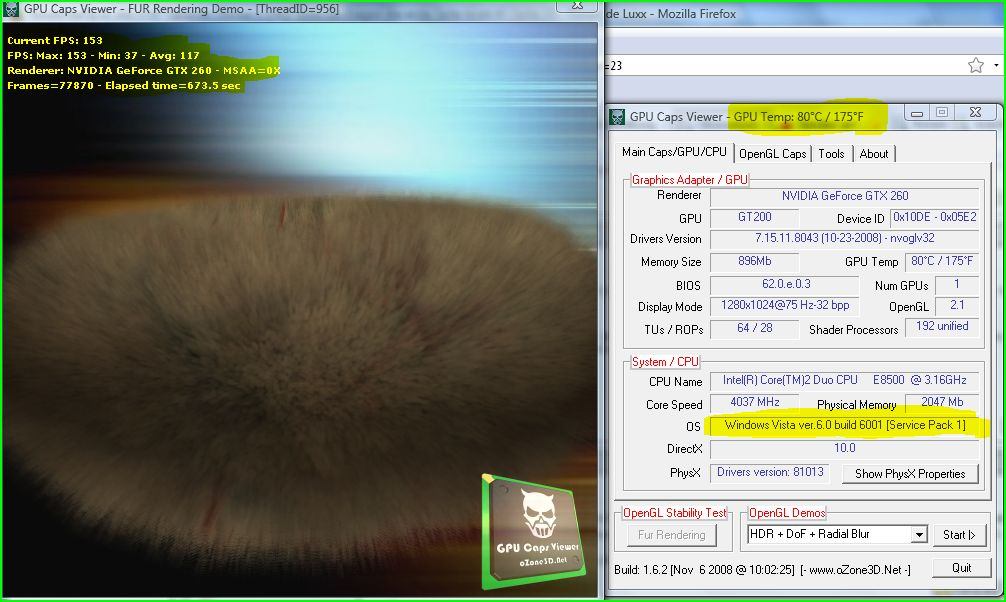Click the 'System / CPU' group label

[665, 362]
